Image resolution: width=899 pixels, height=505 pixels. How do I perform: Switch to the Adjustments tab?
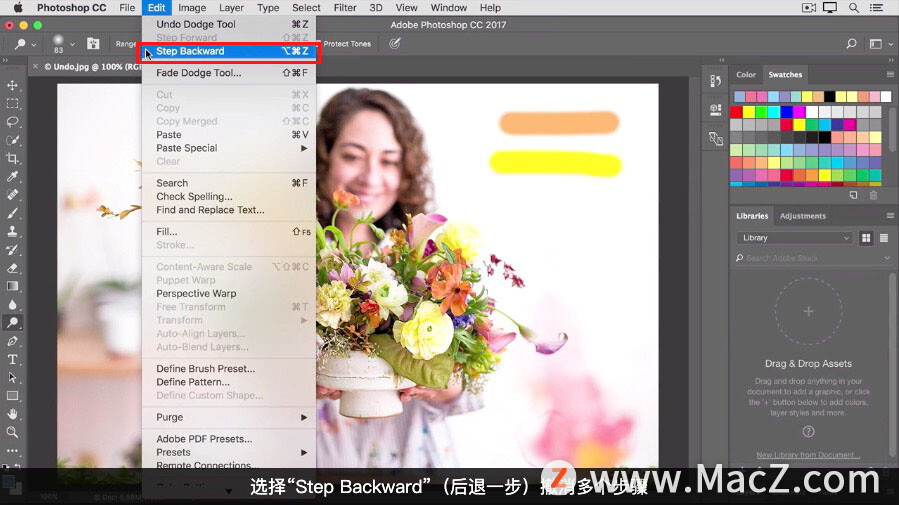803,216
